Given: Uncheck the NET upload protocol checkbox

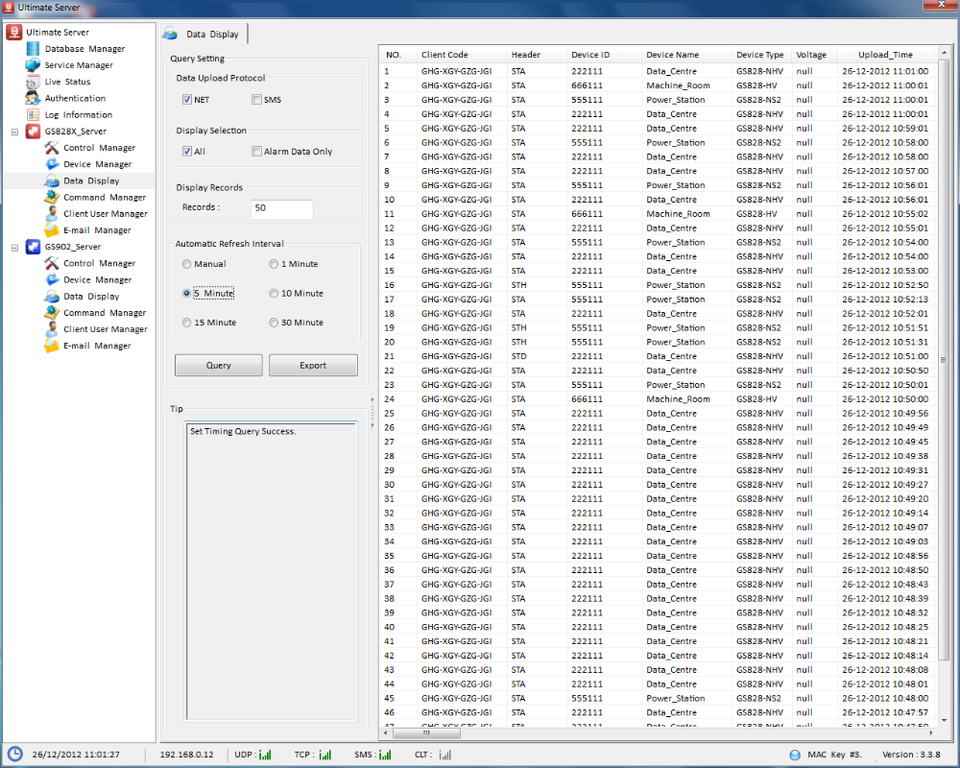Looking at the screenshot, I should click(187, 100).
